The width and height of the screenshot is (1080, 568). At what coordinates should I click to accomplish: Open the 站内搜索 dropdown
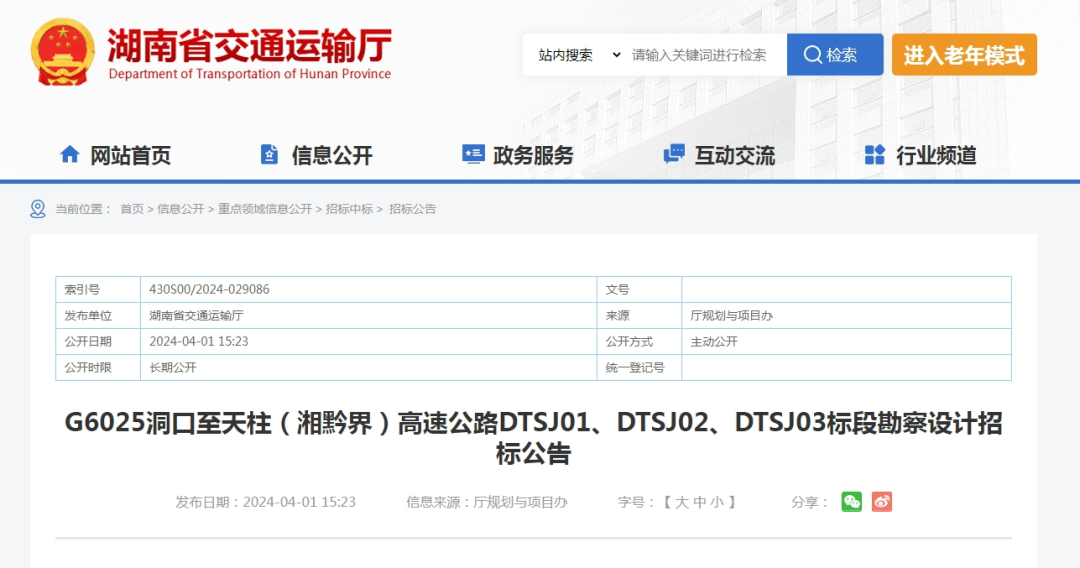(x=579, y=55)
